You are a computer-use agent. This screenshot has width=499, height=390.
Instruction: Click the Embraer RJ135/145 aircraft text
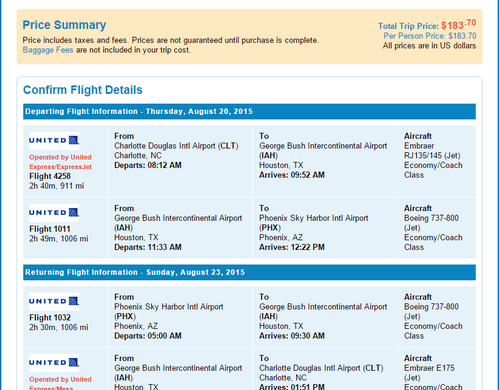432,151
